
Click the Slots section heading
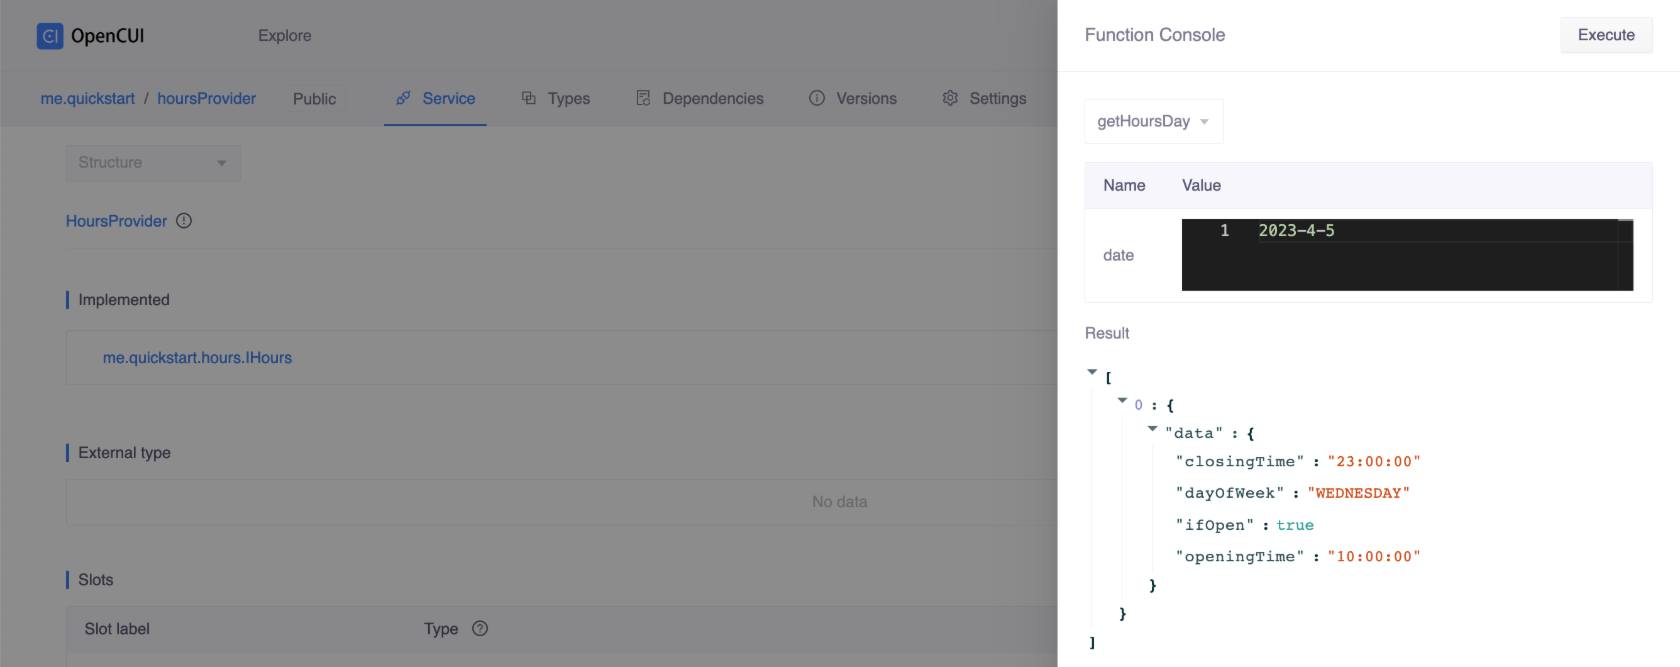[x=96, y=580]
